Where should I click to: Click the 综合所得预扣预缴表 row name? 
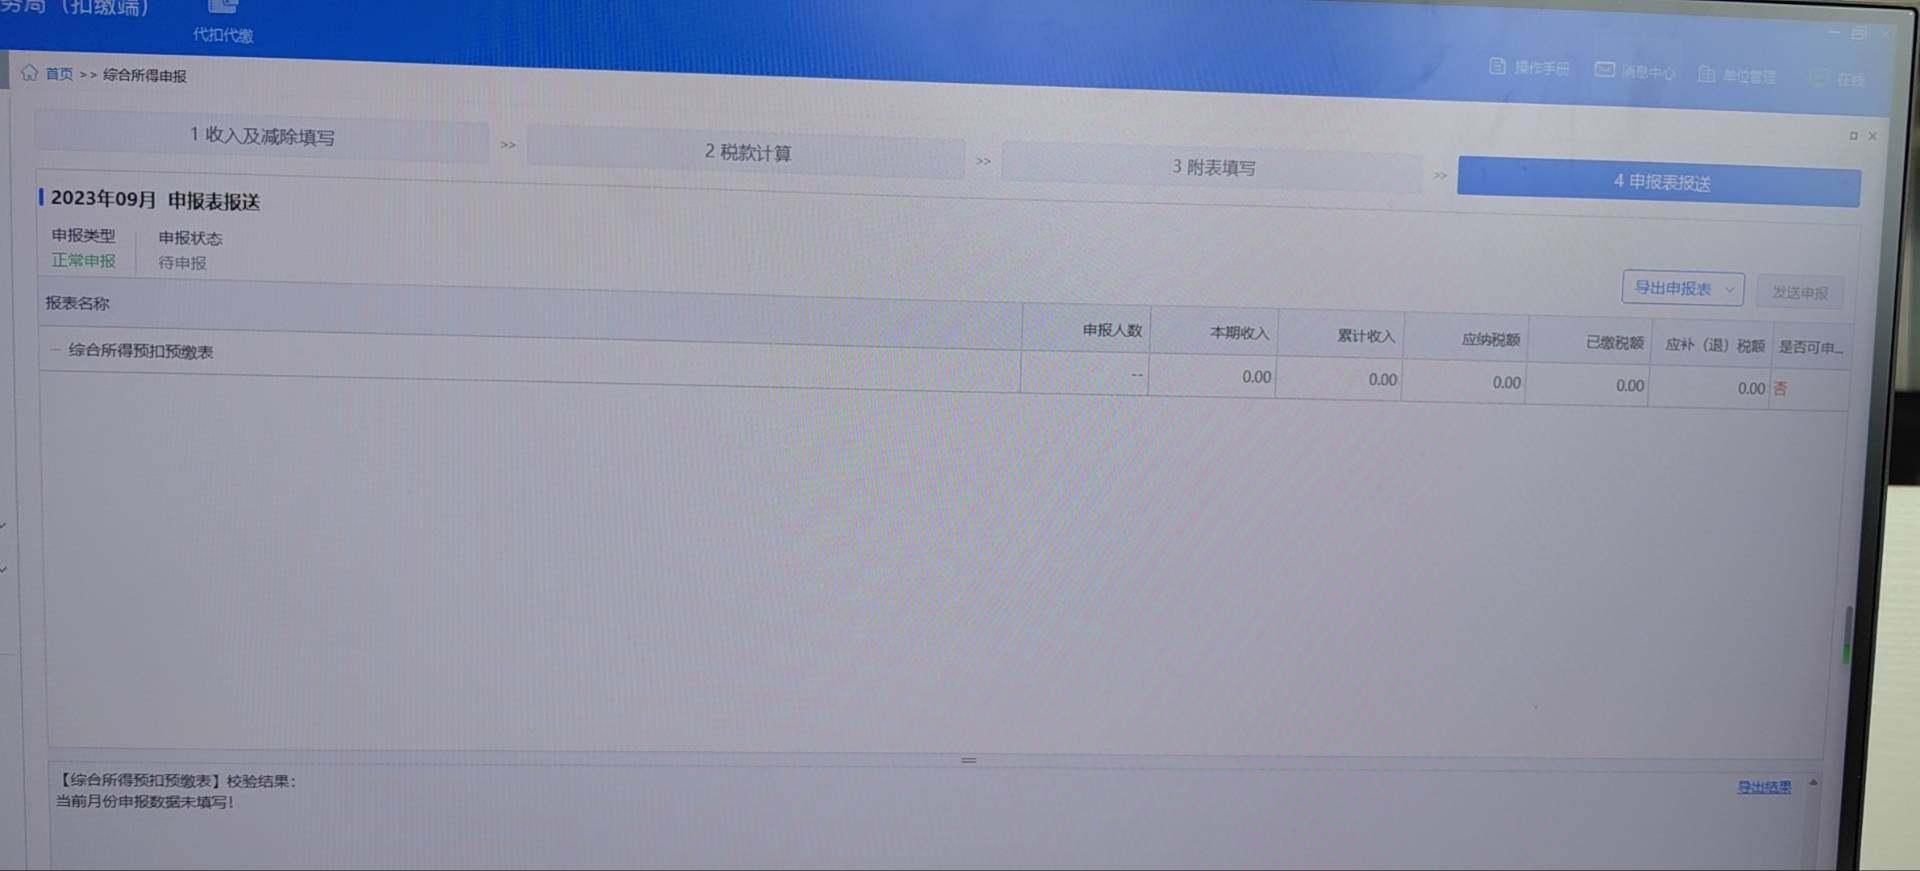pos(140,351)
